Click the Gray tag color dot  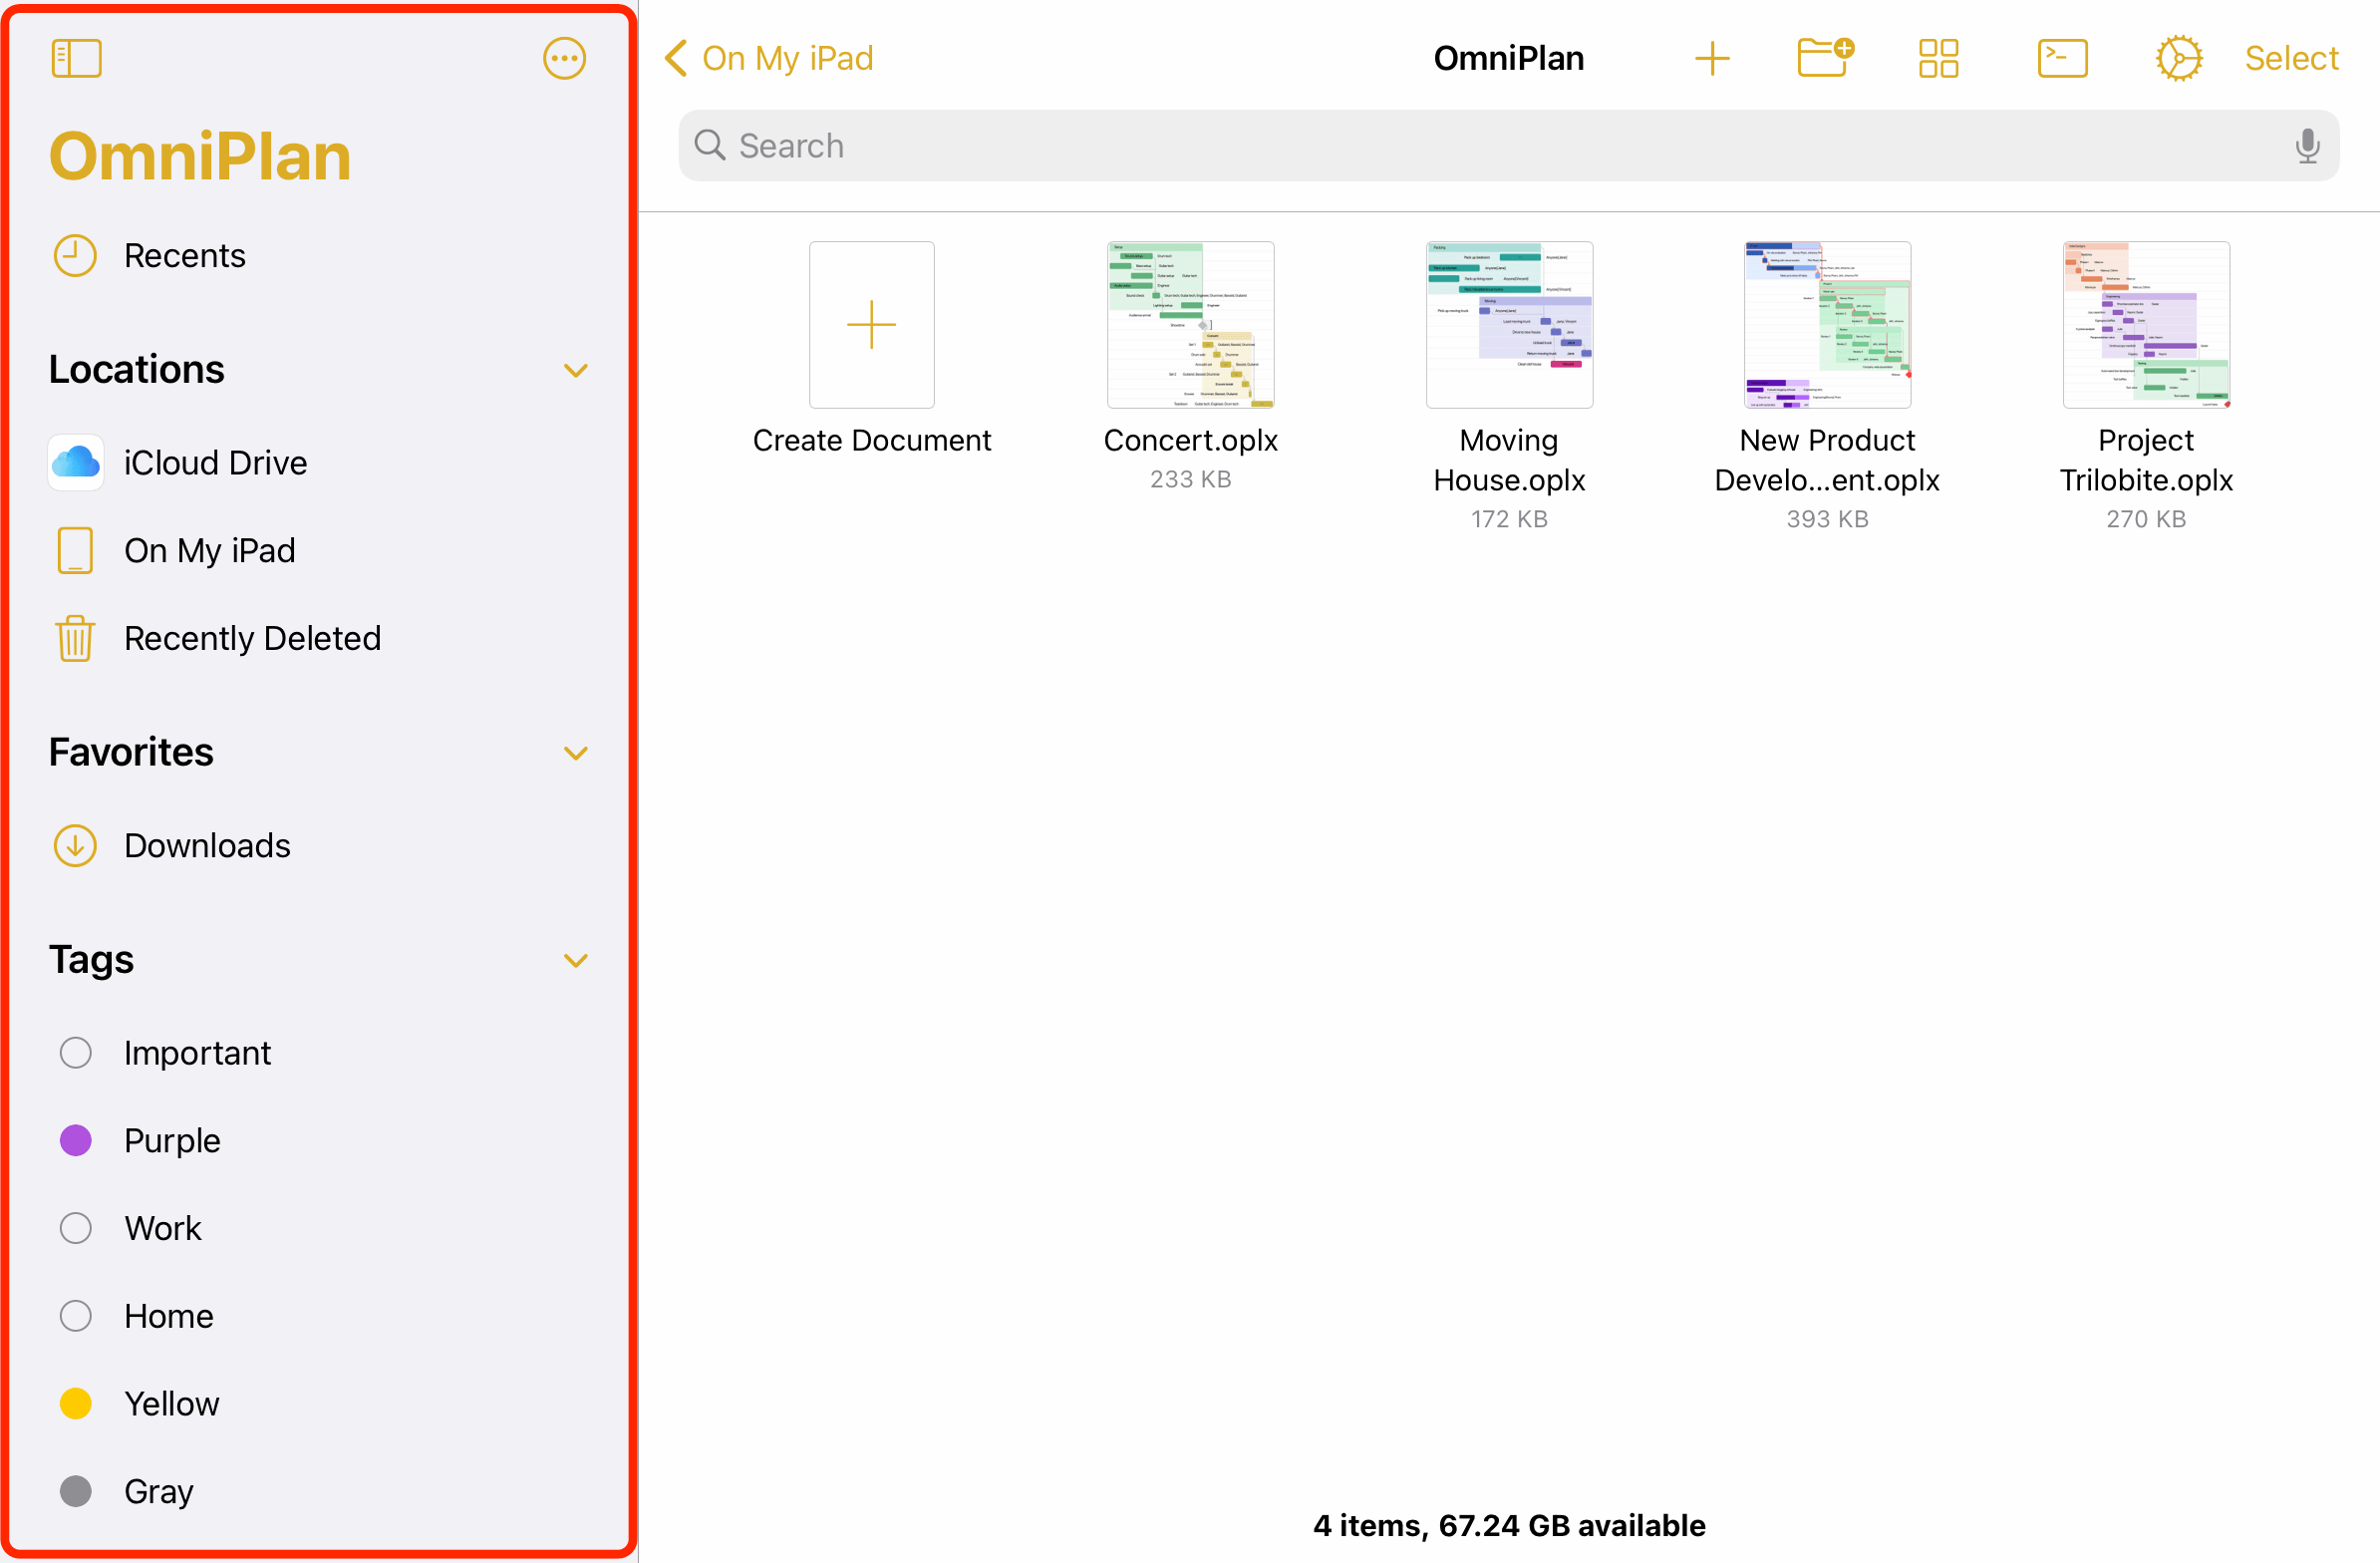[x=76, y=1491]
